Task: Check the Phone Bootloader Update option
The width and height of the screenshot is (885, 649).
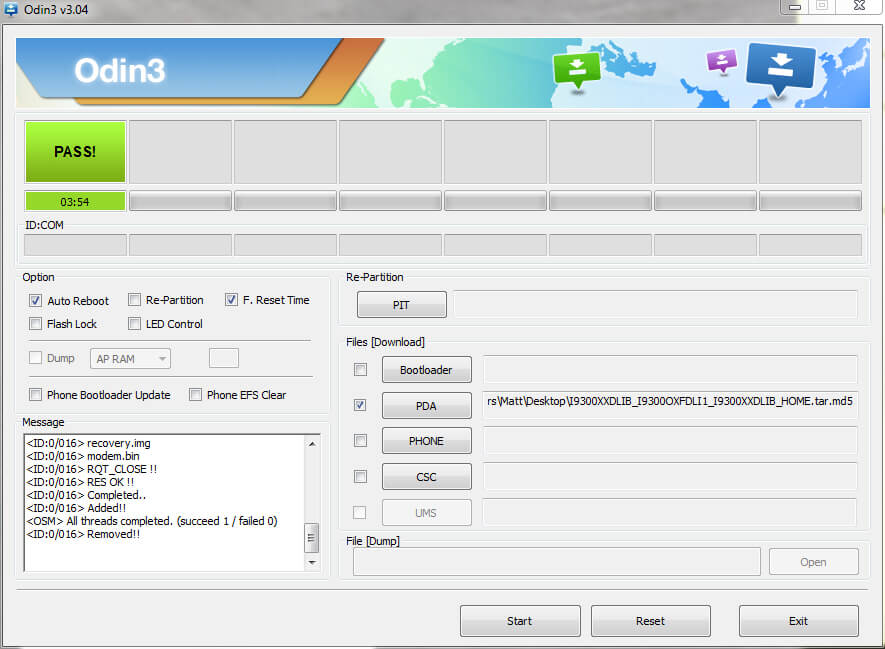Action: pos(35,394)
